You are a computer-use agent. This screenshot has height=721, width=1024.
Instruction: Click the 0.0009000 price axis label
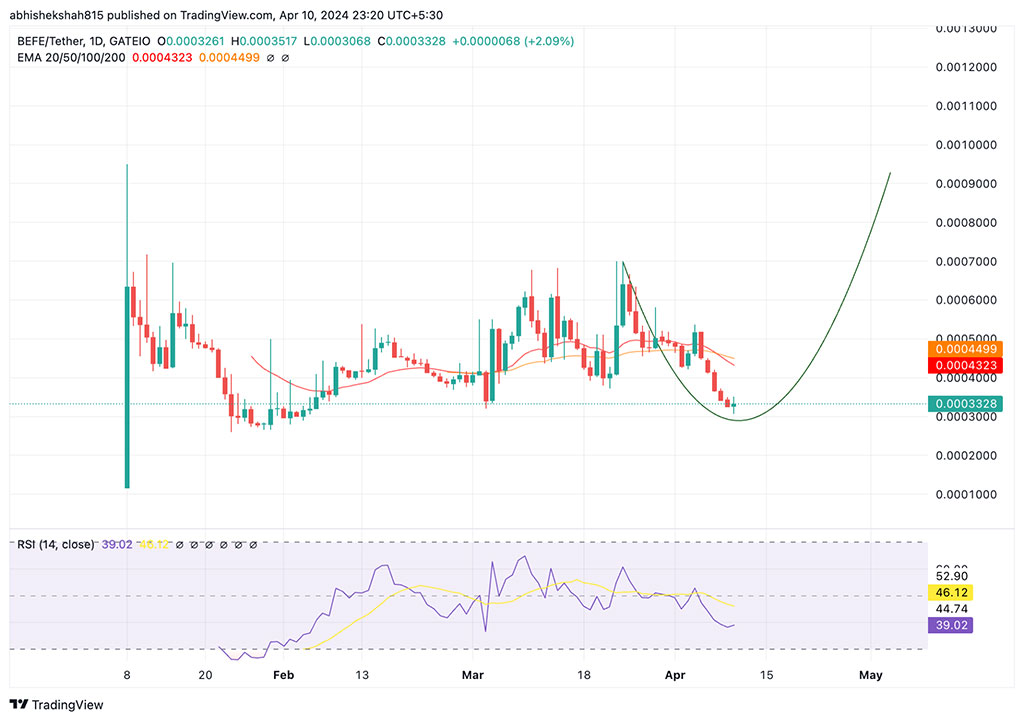click(x=967, y=184)
